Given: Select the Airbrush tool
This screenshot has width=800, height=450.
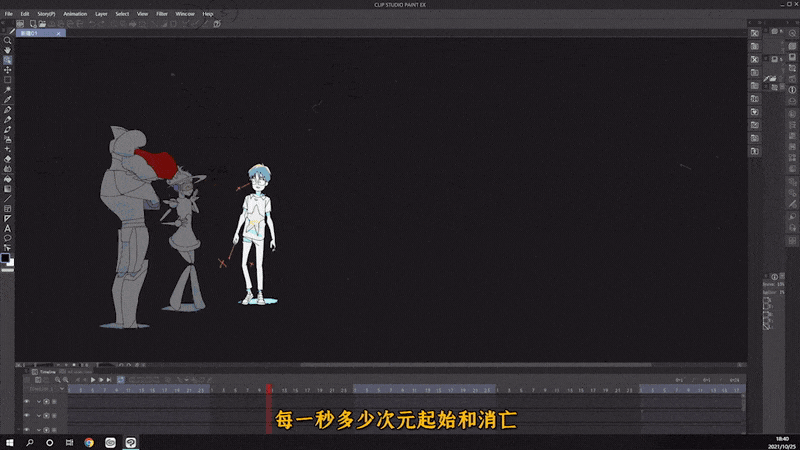Looking at the screenshot, I should 7,139.
